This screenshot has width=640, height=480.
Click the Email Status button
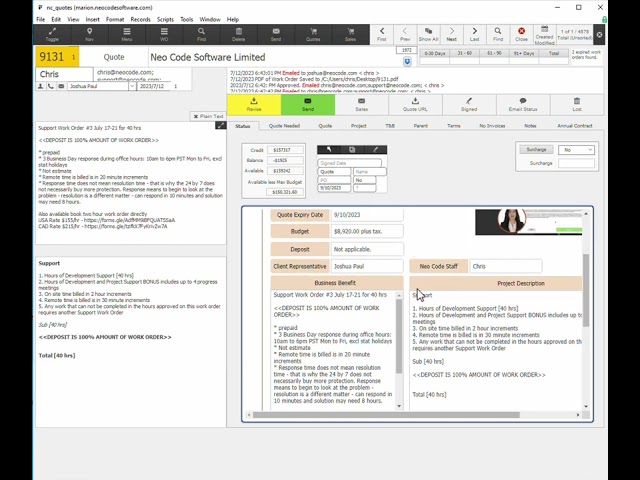(523, 105)
